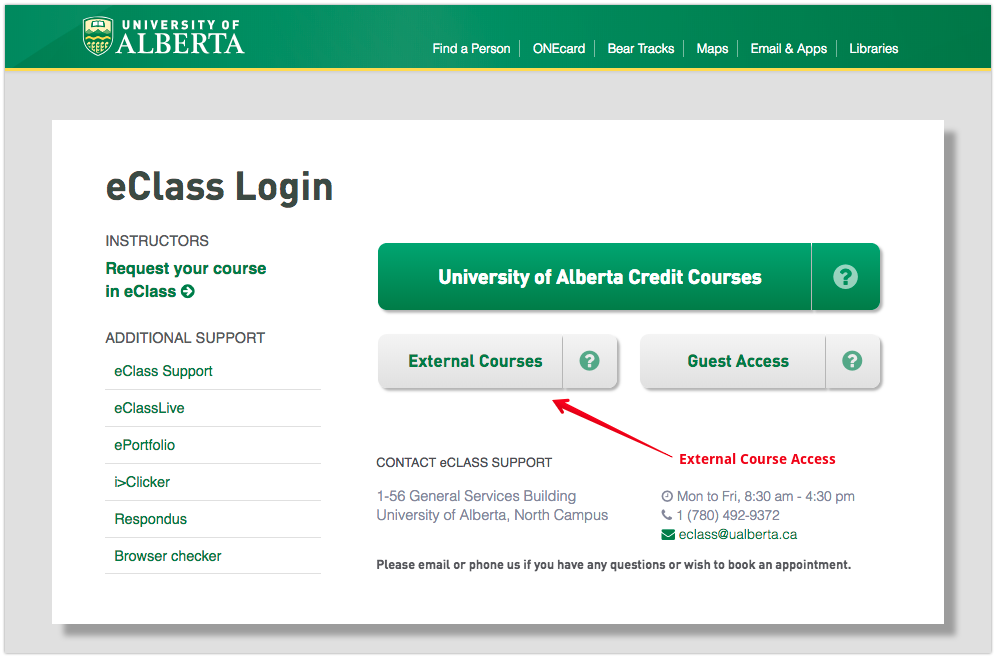Click the University of Alberta wordmark

click(180, 37)
